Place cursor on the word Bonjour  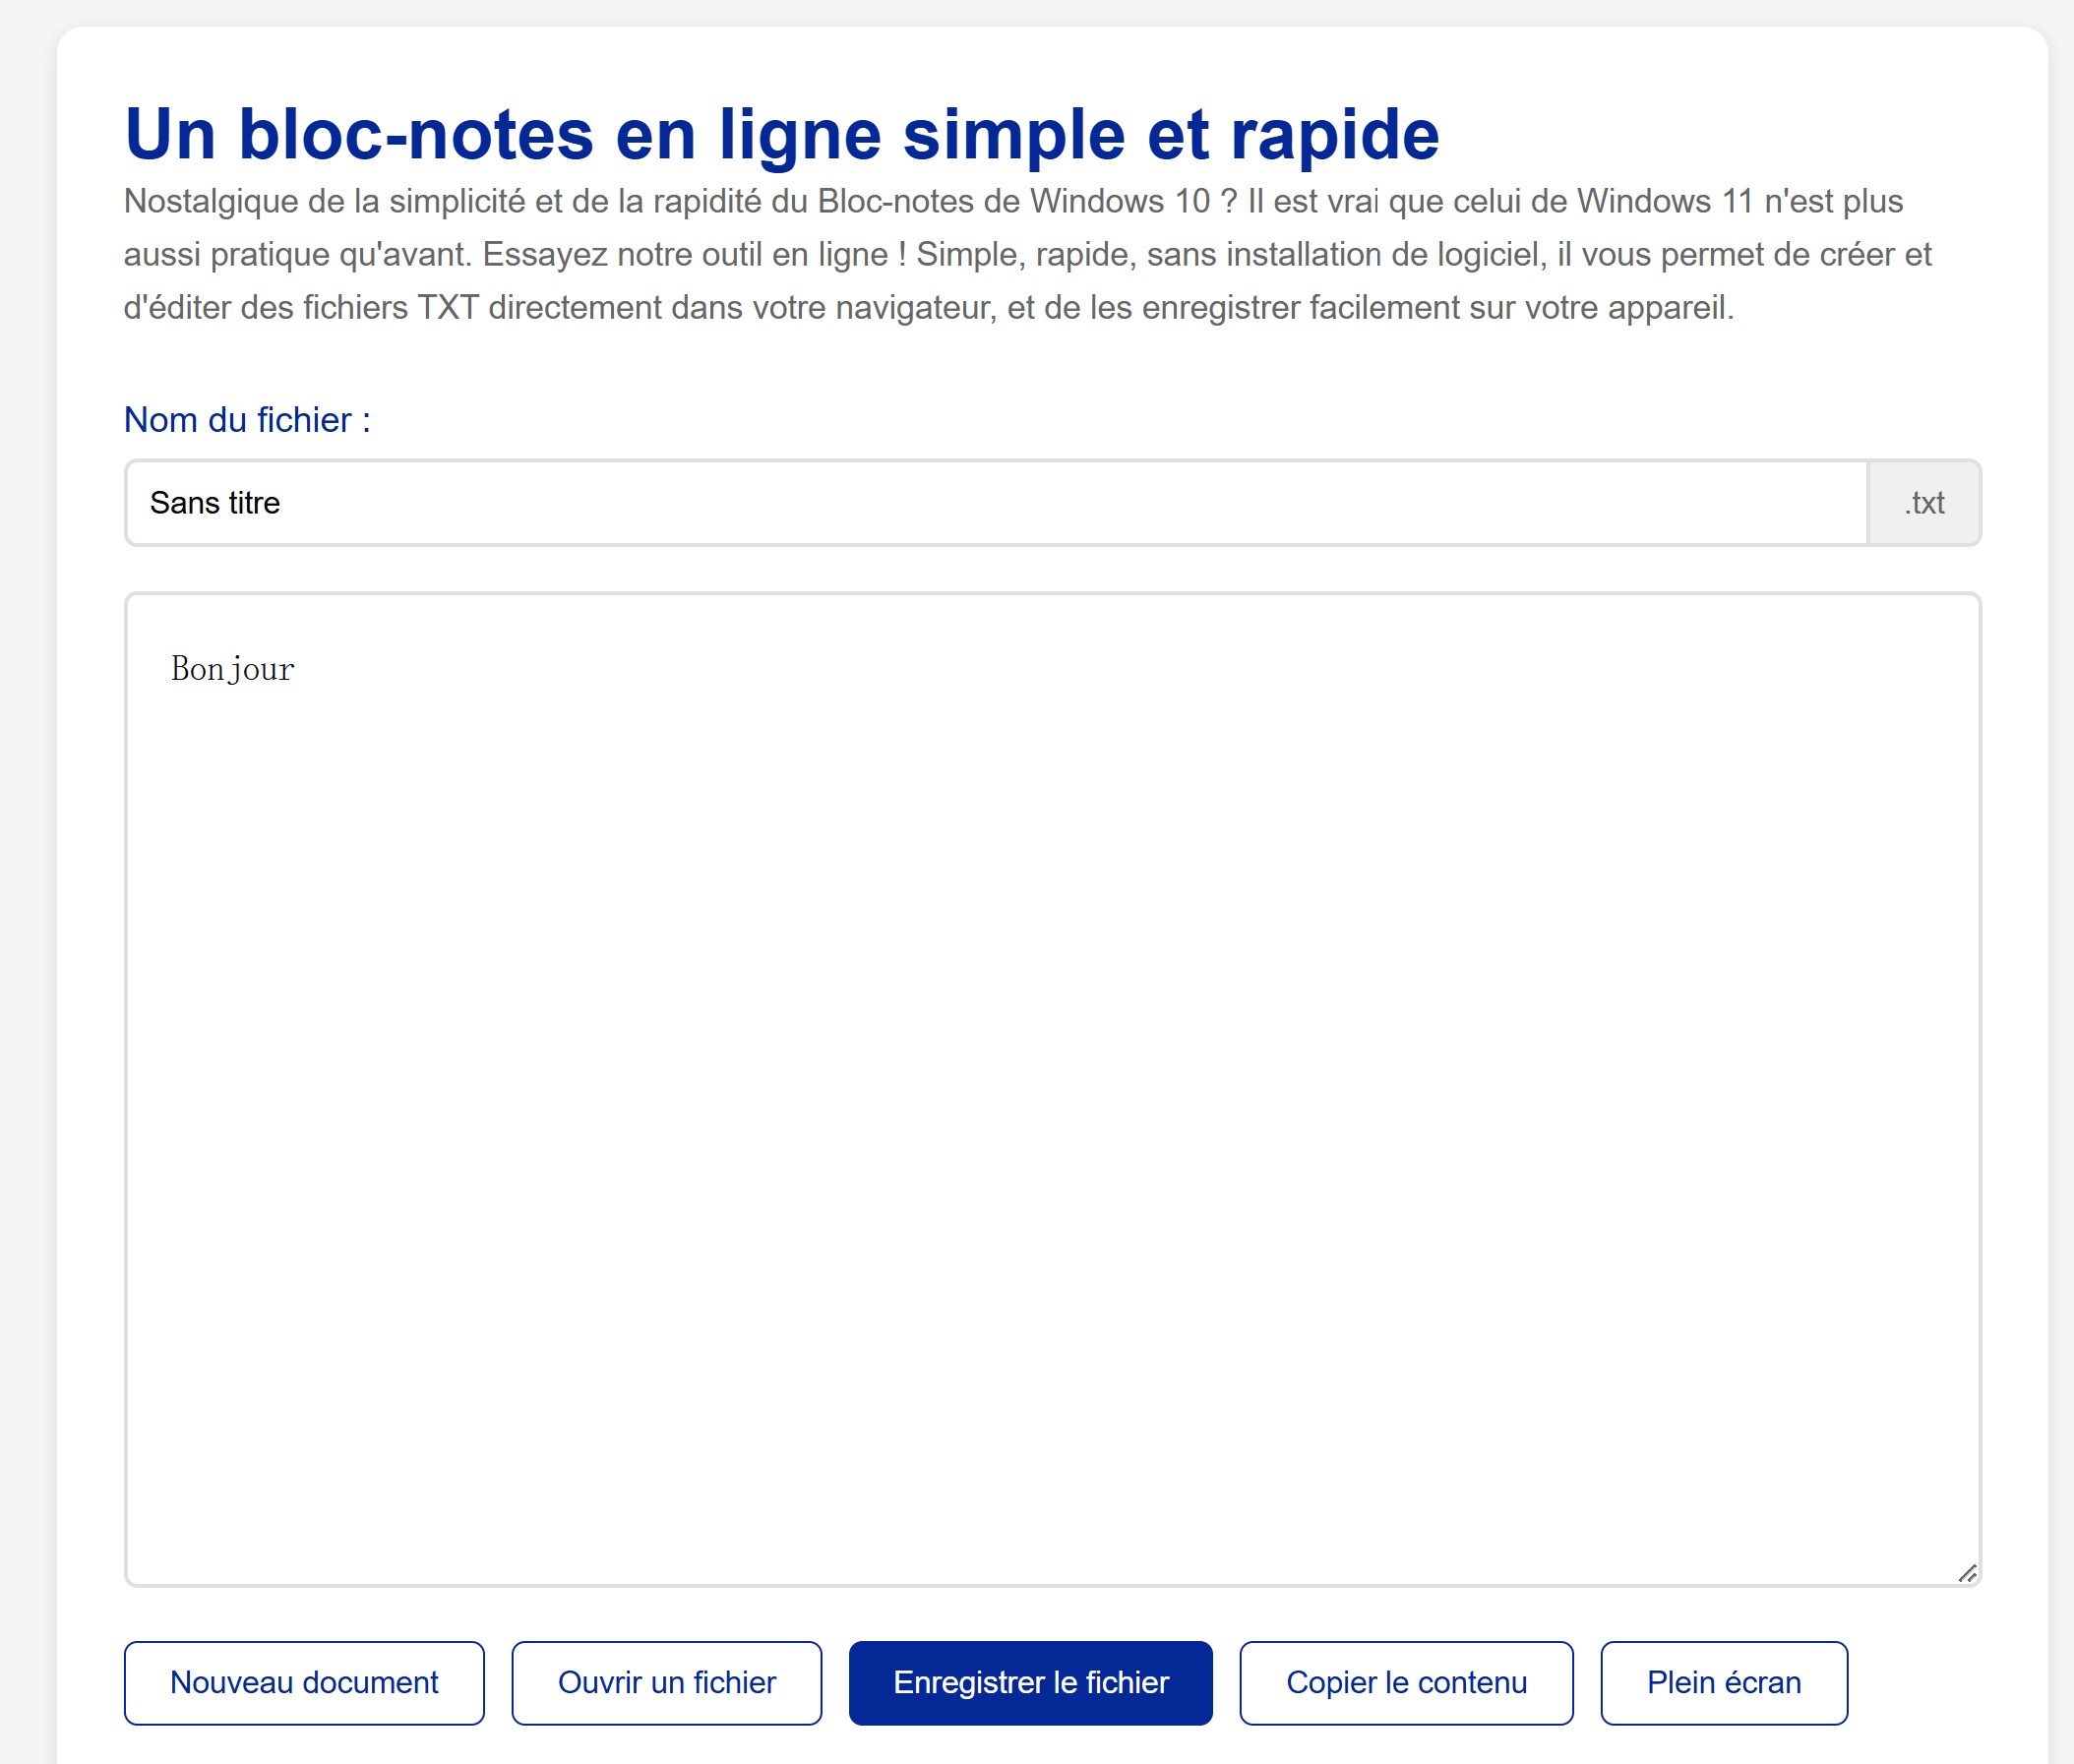233,669
